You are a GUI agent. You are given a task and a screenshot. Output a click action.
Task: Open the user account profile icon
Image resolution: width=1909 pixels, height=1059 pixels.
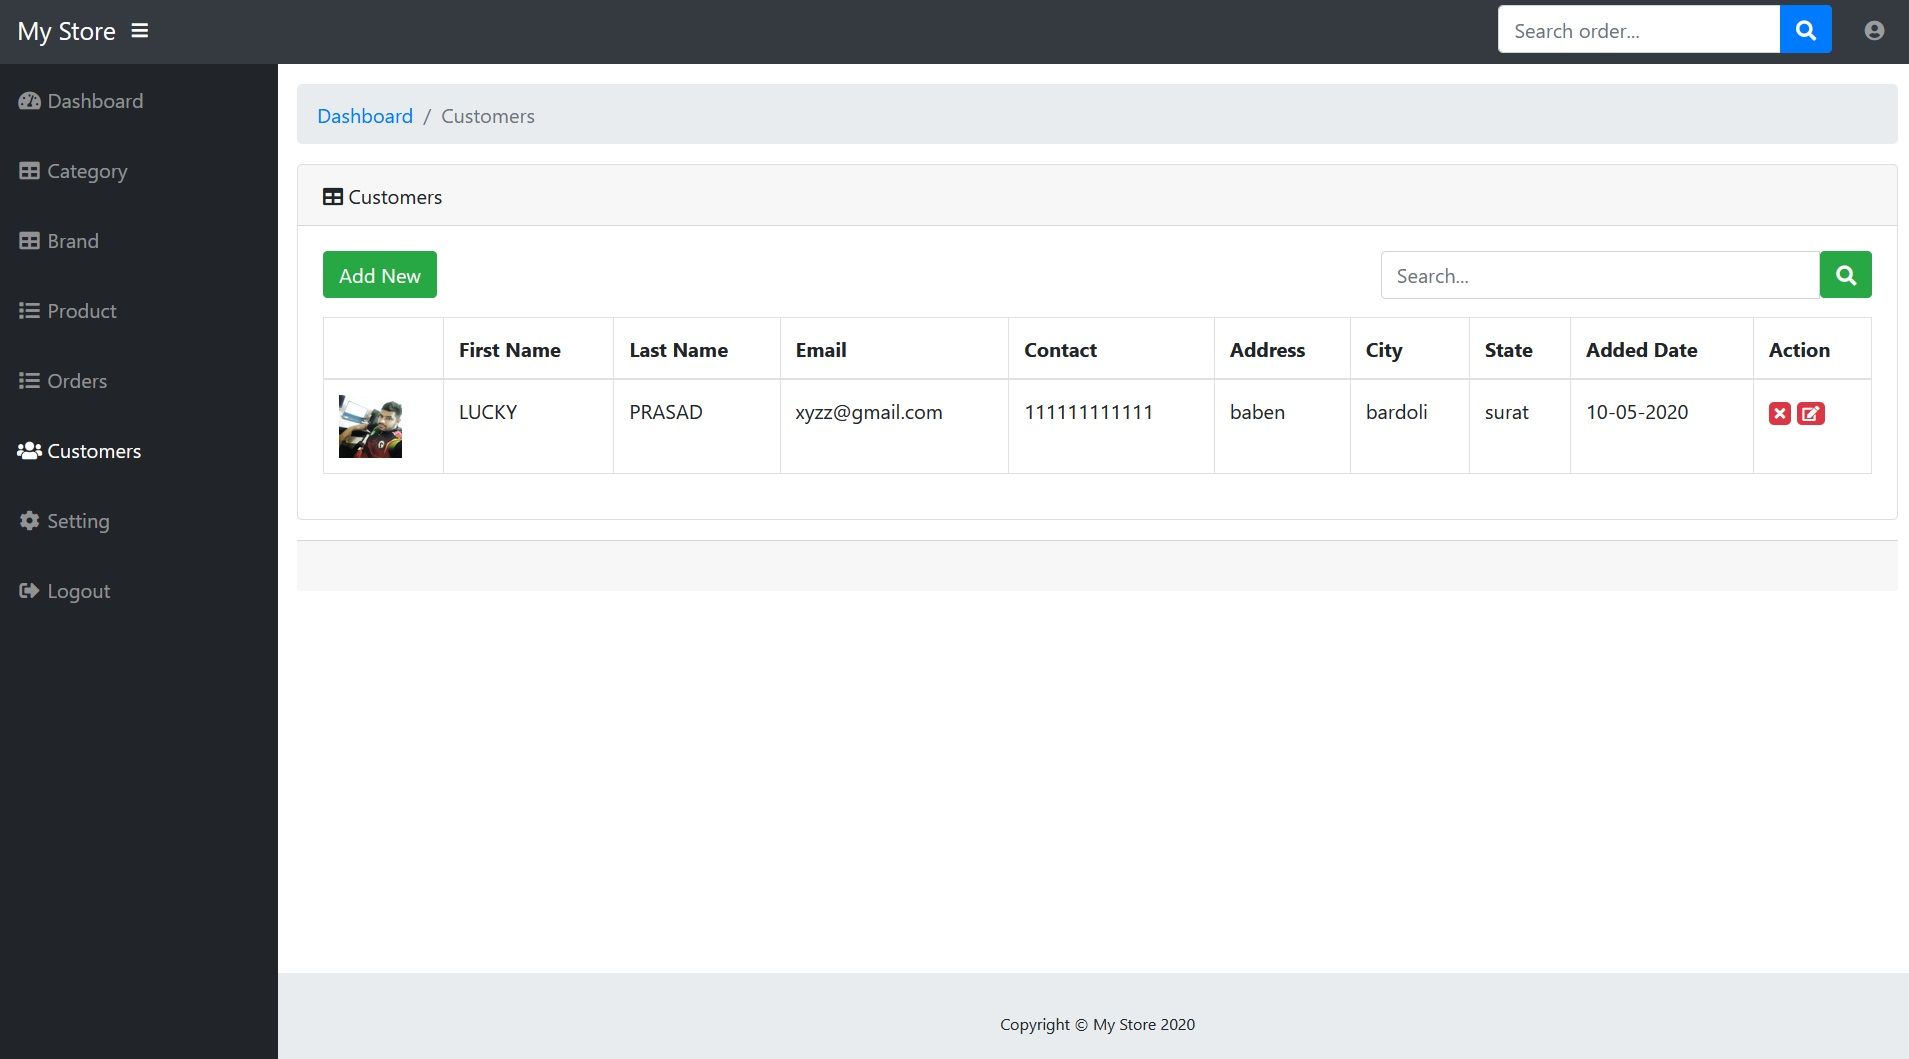[x=1875, y=31]
